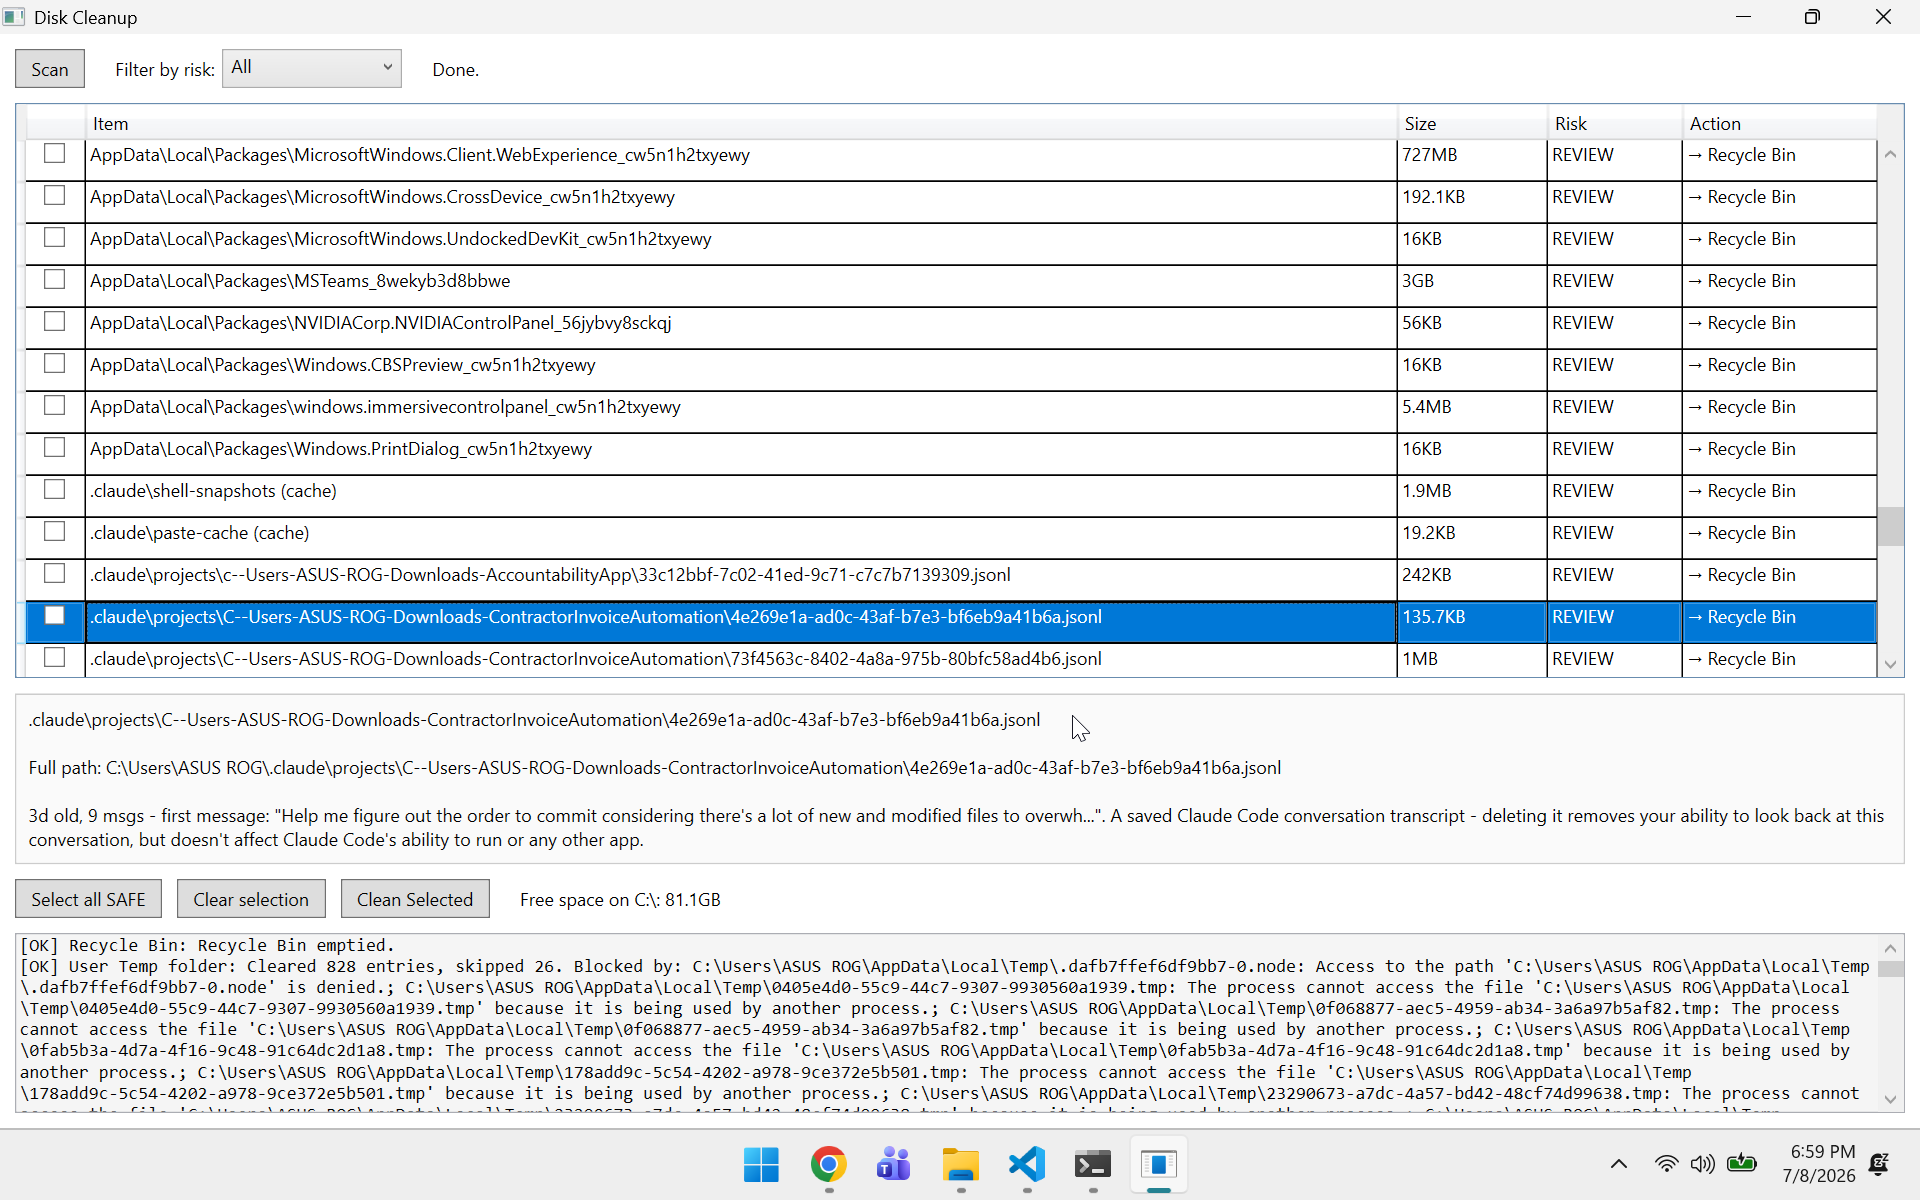Click the 'Done.' status text
Screen dimensions: 1920x1200
pos(455,69)
